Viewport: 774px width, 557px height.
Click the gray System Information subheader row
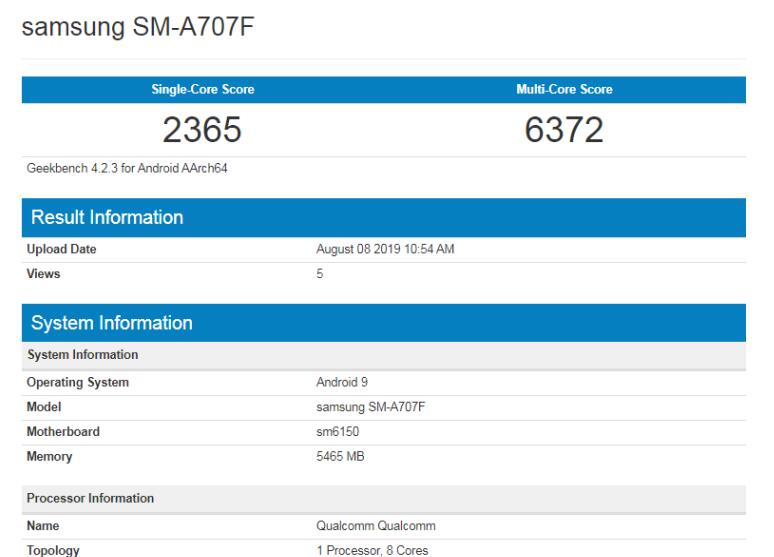click(384, 355)
